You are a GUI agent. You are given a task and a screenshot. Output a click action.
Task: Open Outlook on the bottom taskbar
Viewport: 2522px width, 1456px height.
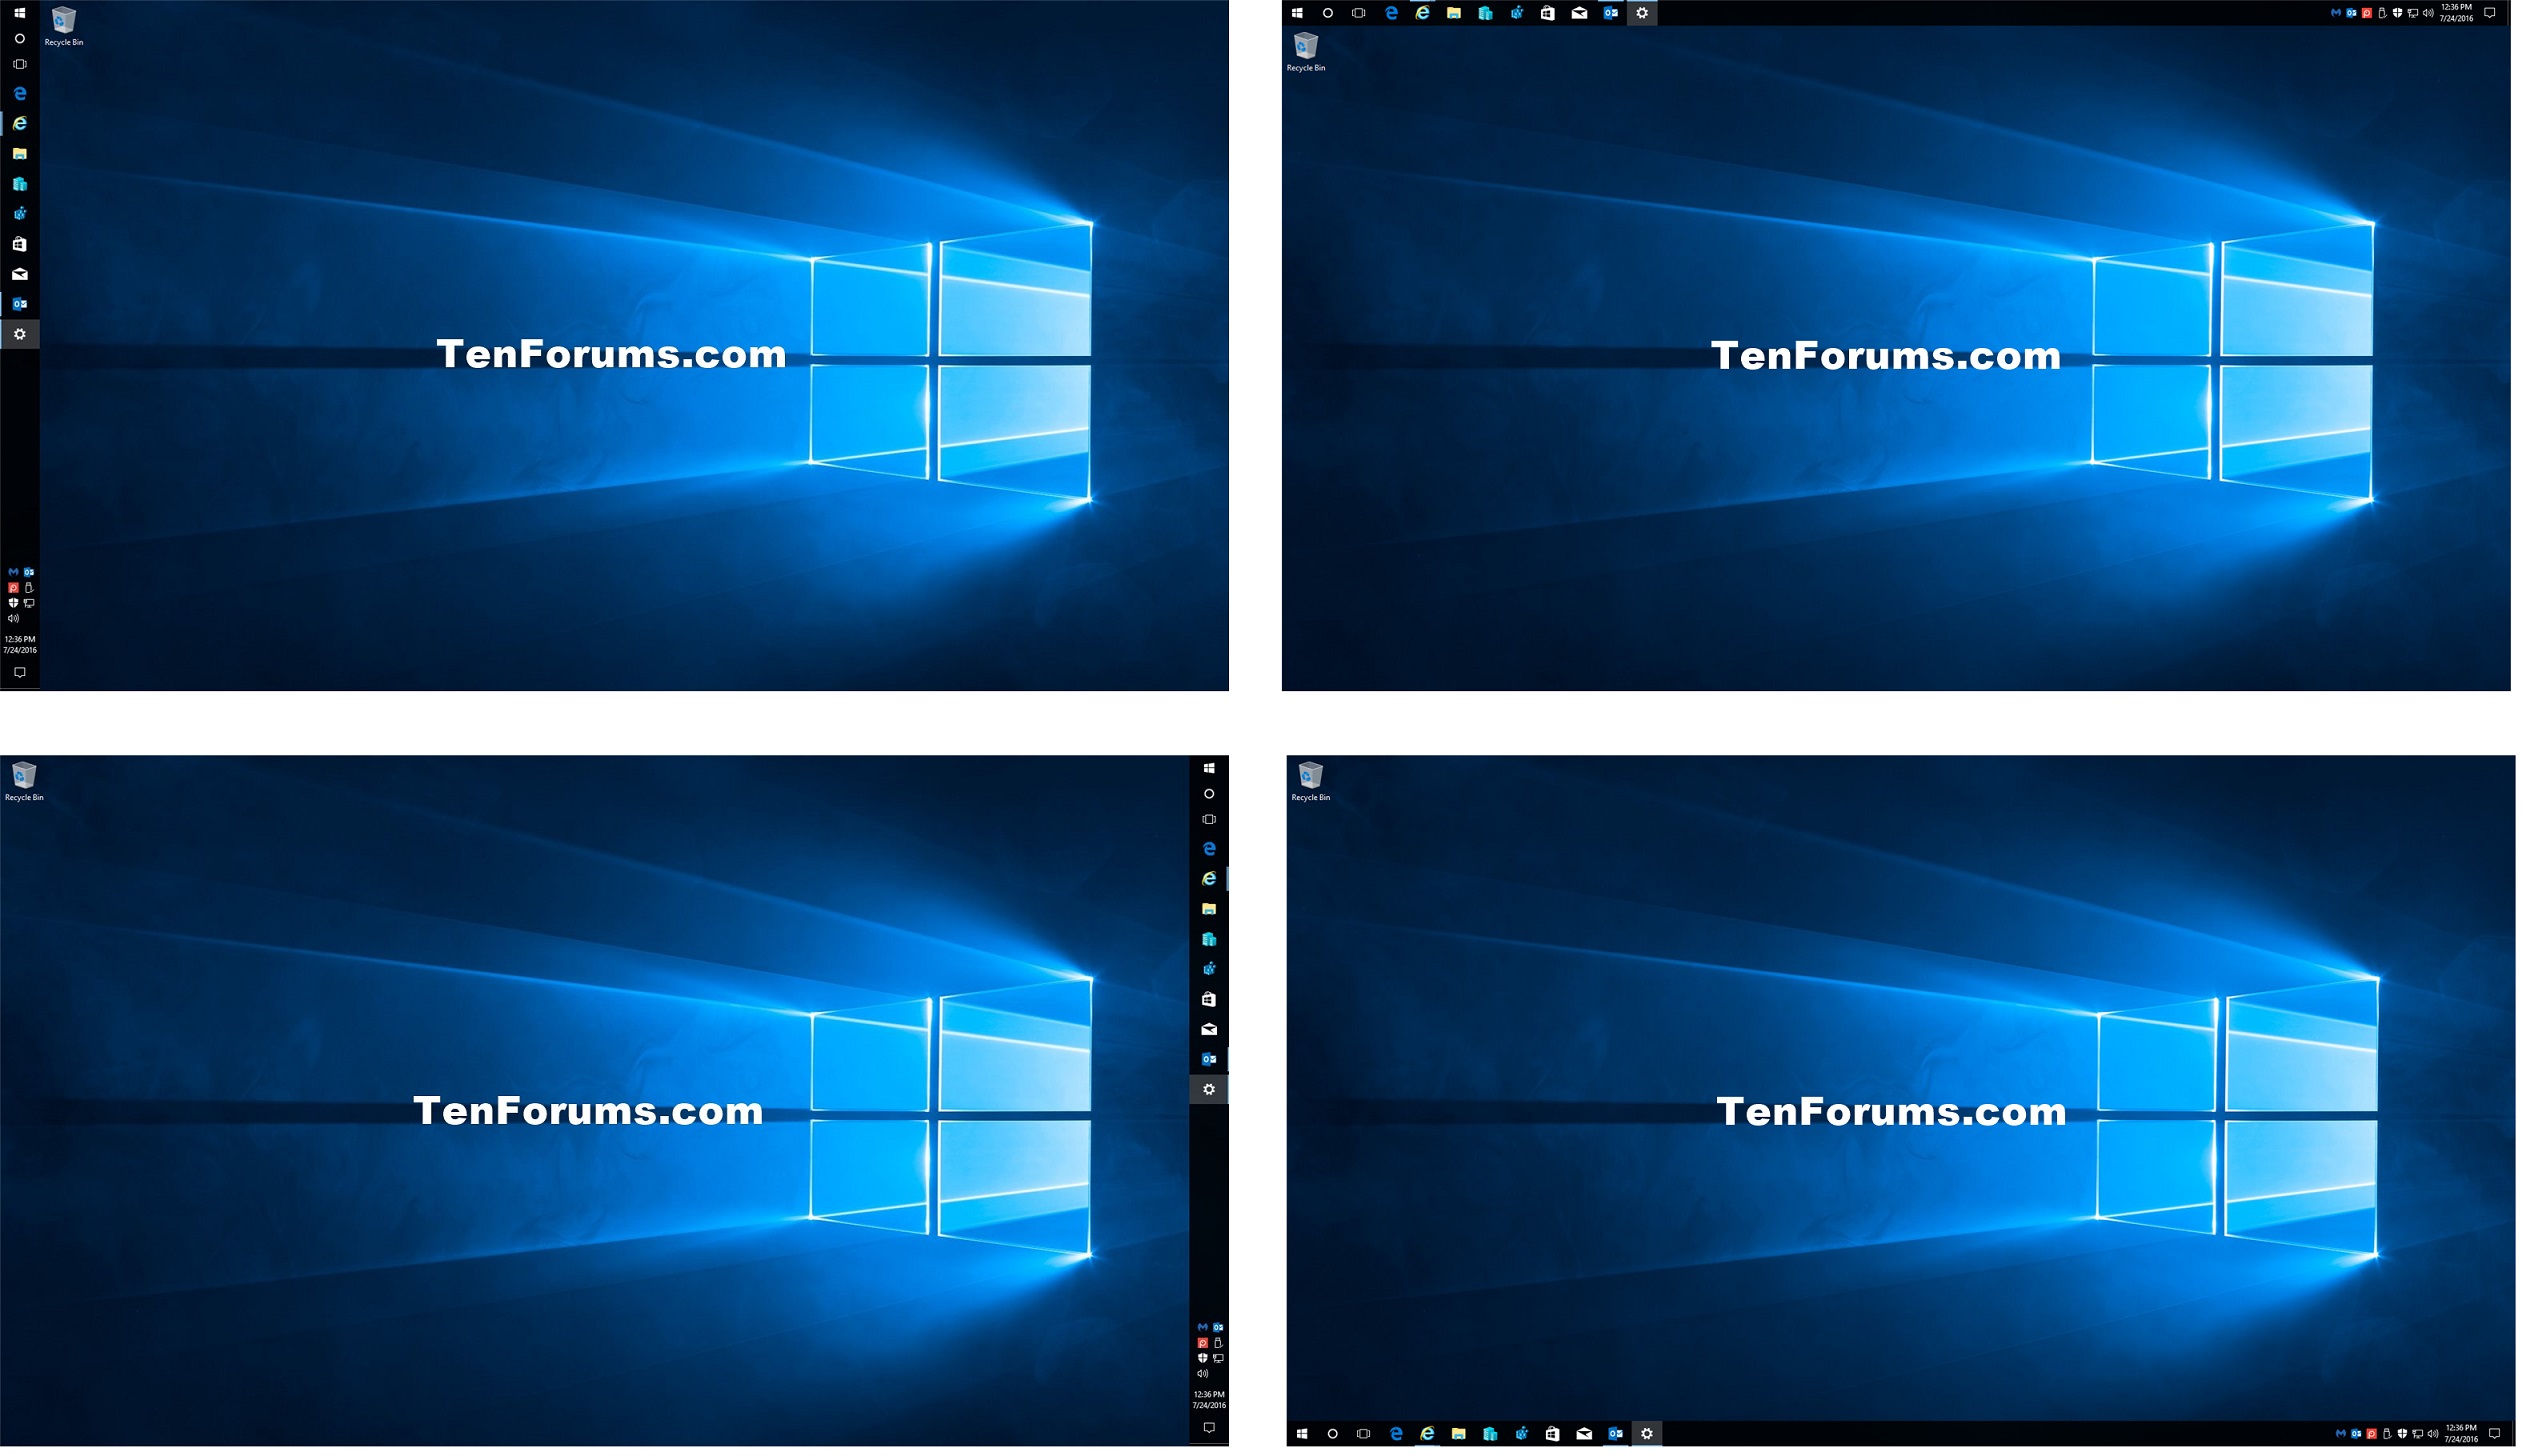tap(1614, 1434)
